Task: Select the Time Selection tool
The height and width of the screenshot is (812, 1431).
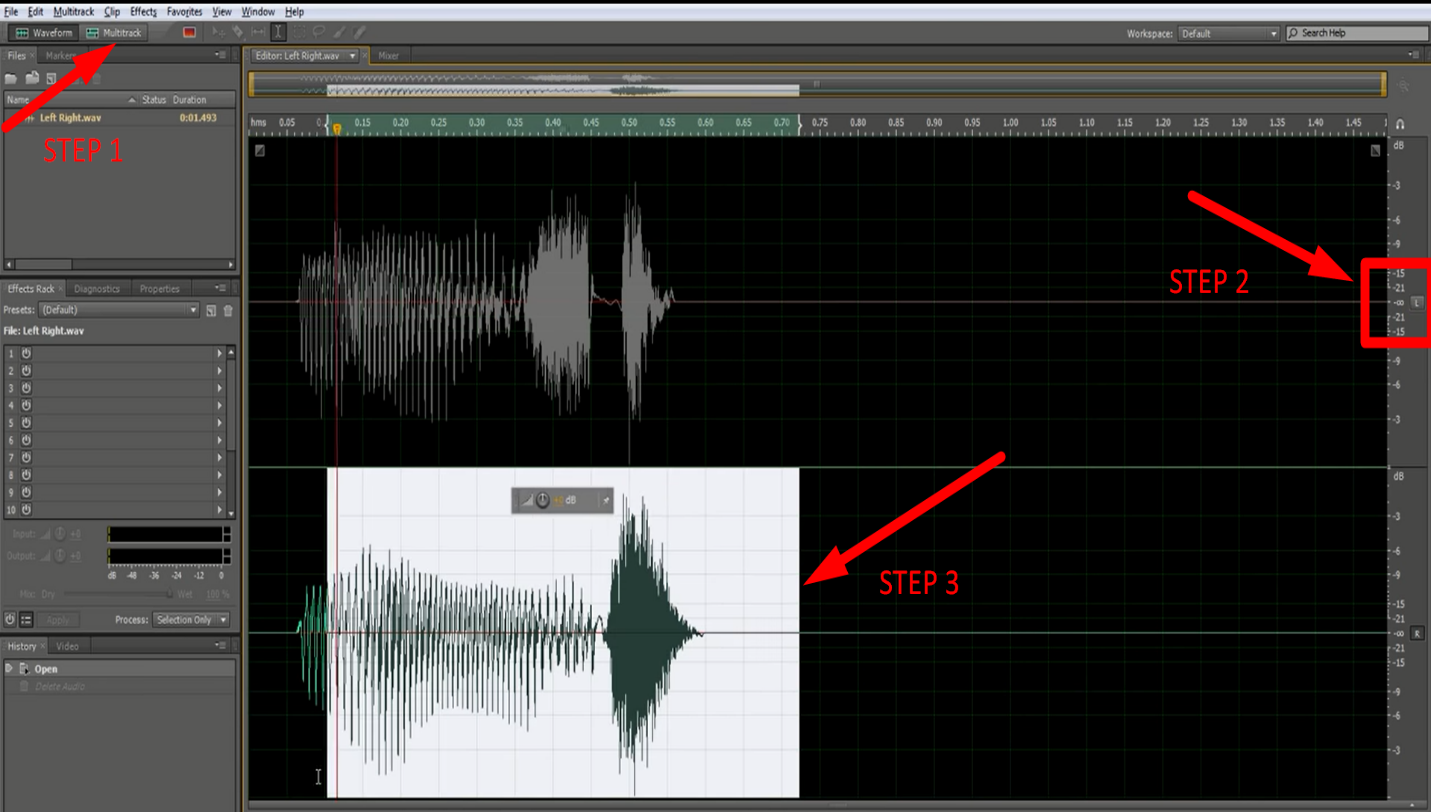Action: coord(278,32)
